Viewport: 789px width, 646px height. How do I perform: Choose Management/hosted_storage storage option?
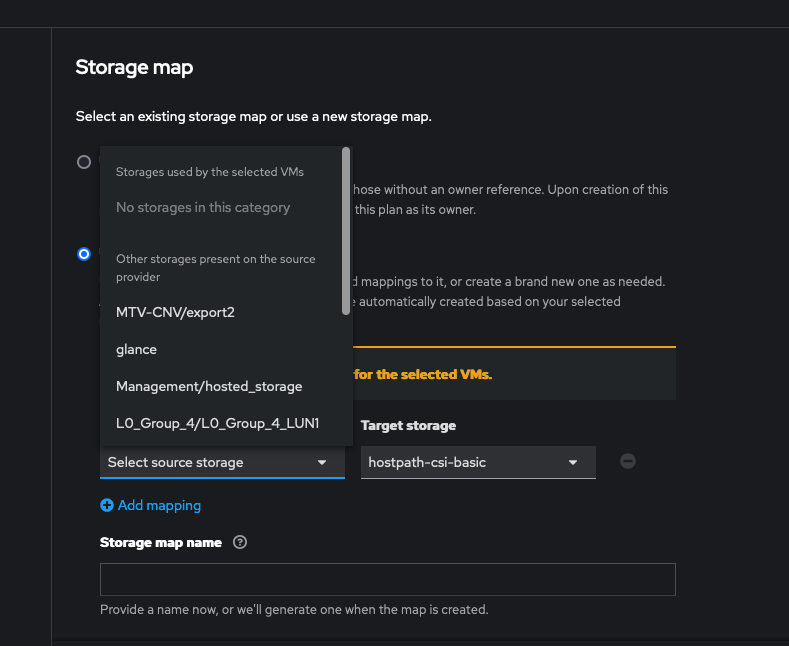tap(209, 386)
